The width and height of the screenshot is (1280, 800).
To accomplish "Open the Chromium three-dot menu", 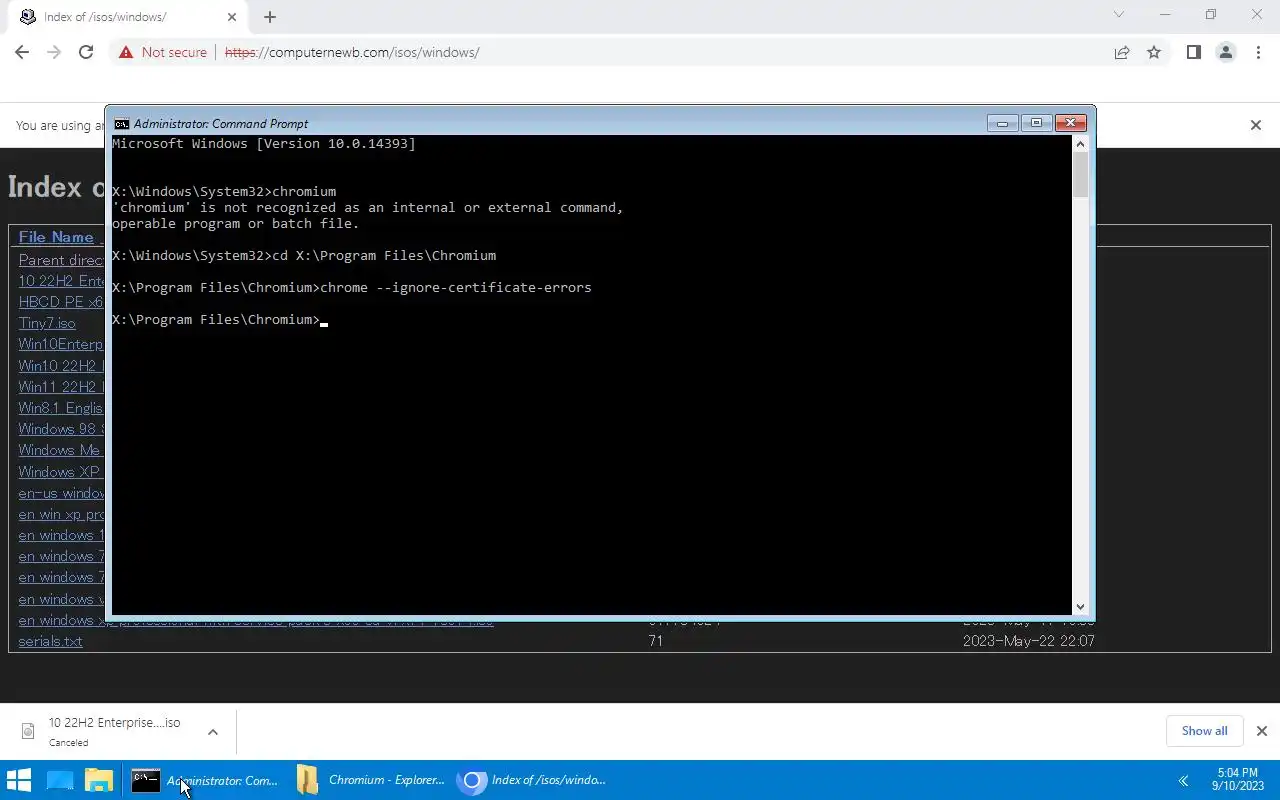I will [1258, 52].
